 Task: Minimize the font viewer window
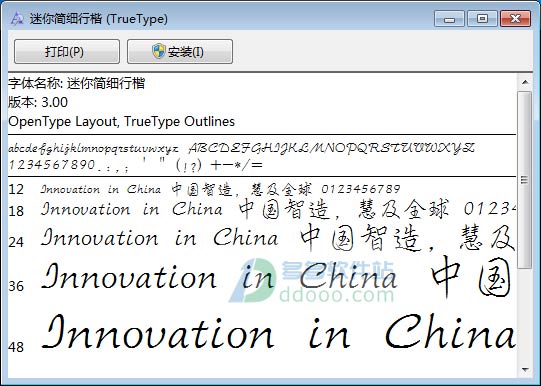pos(449,19)
